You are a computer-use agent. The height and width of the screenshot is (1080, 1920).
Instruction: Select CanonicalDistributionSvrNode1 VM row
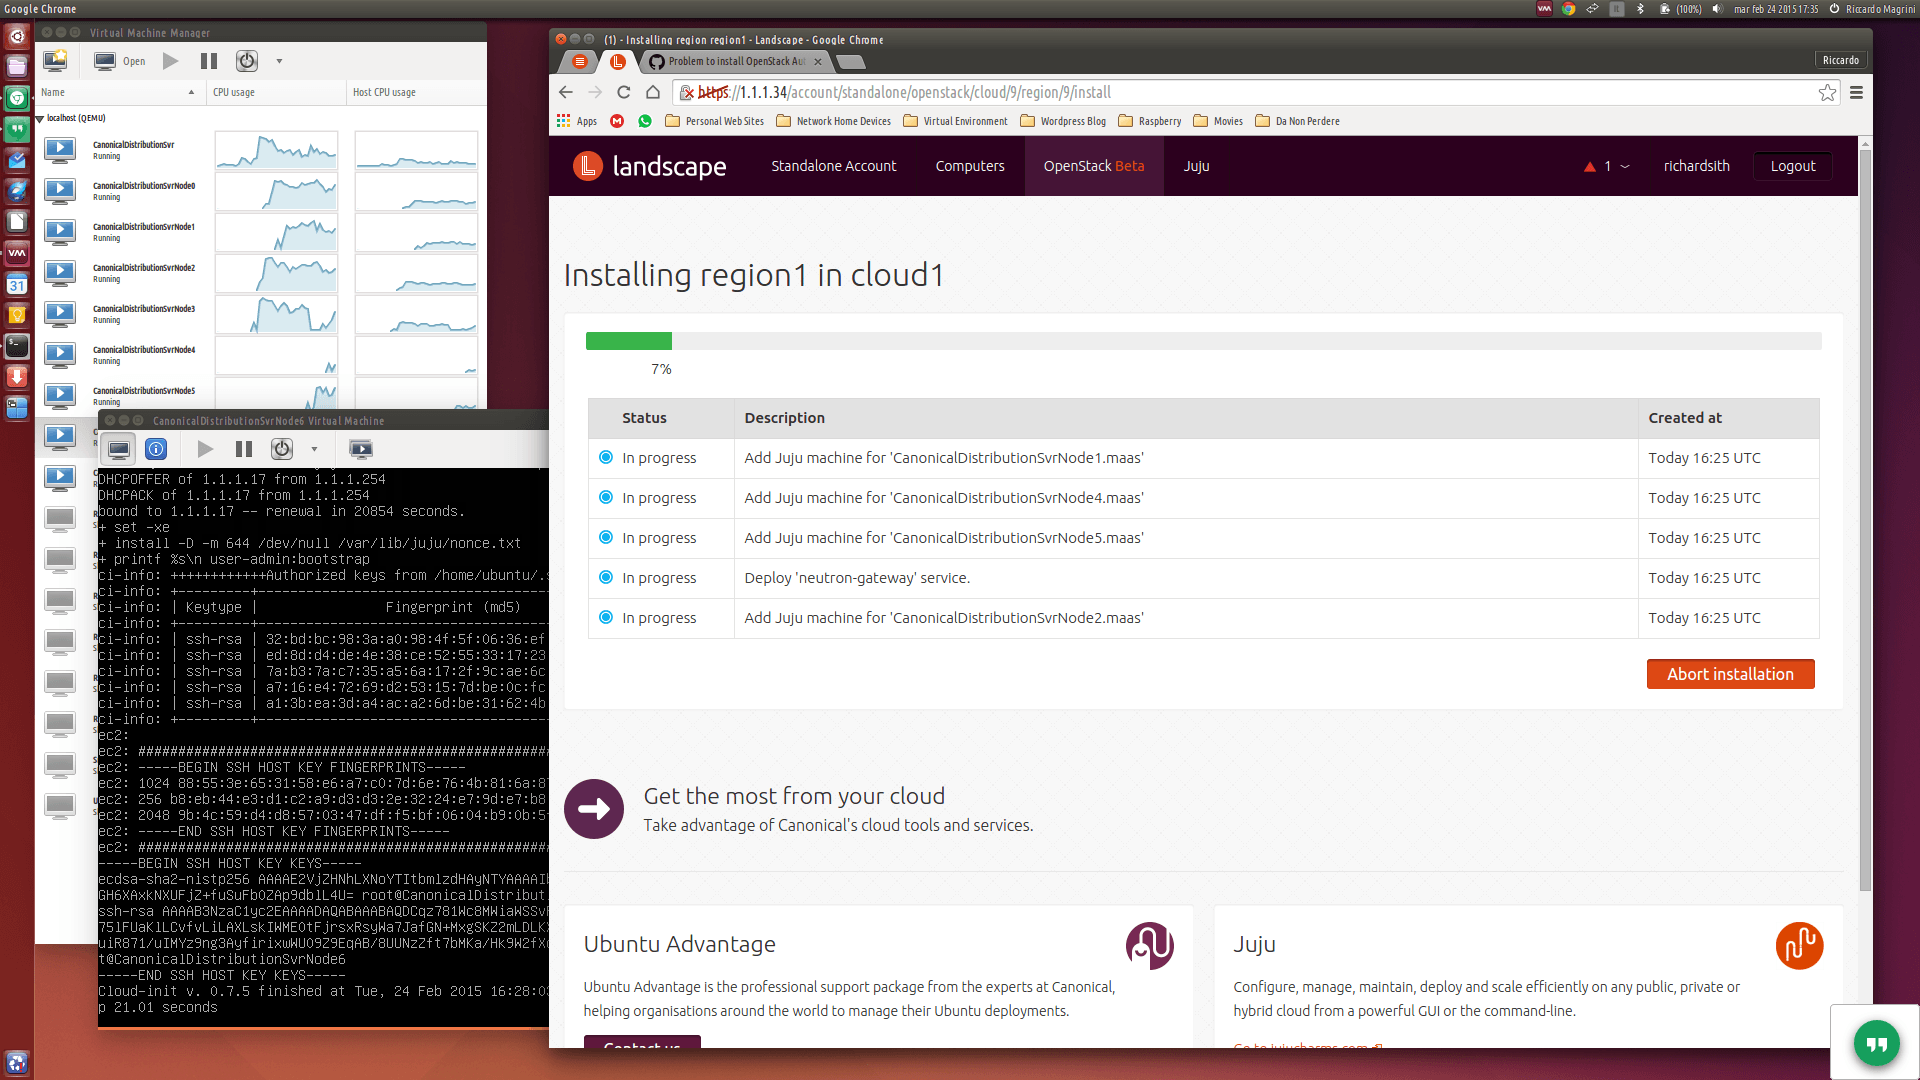pos(260,232)
